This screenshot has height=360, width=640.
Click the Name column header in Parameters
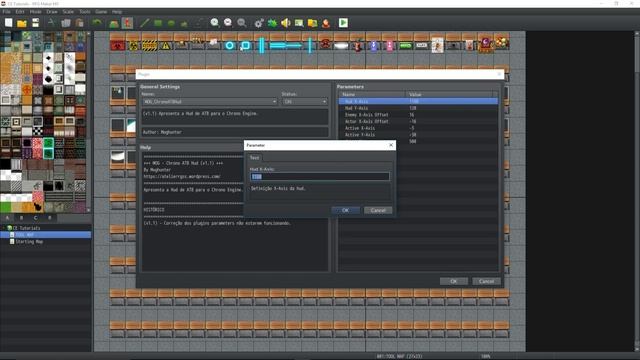372,94
